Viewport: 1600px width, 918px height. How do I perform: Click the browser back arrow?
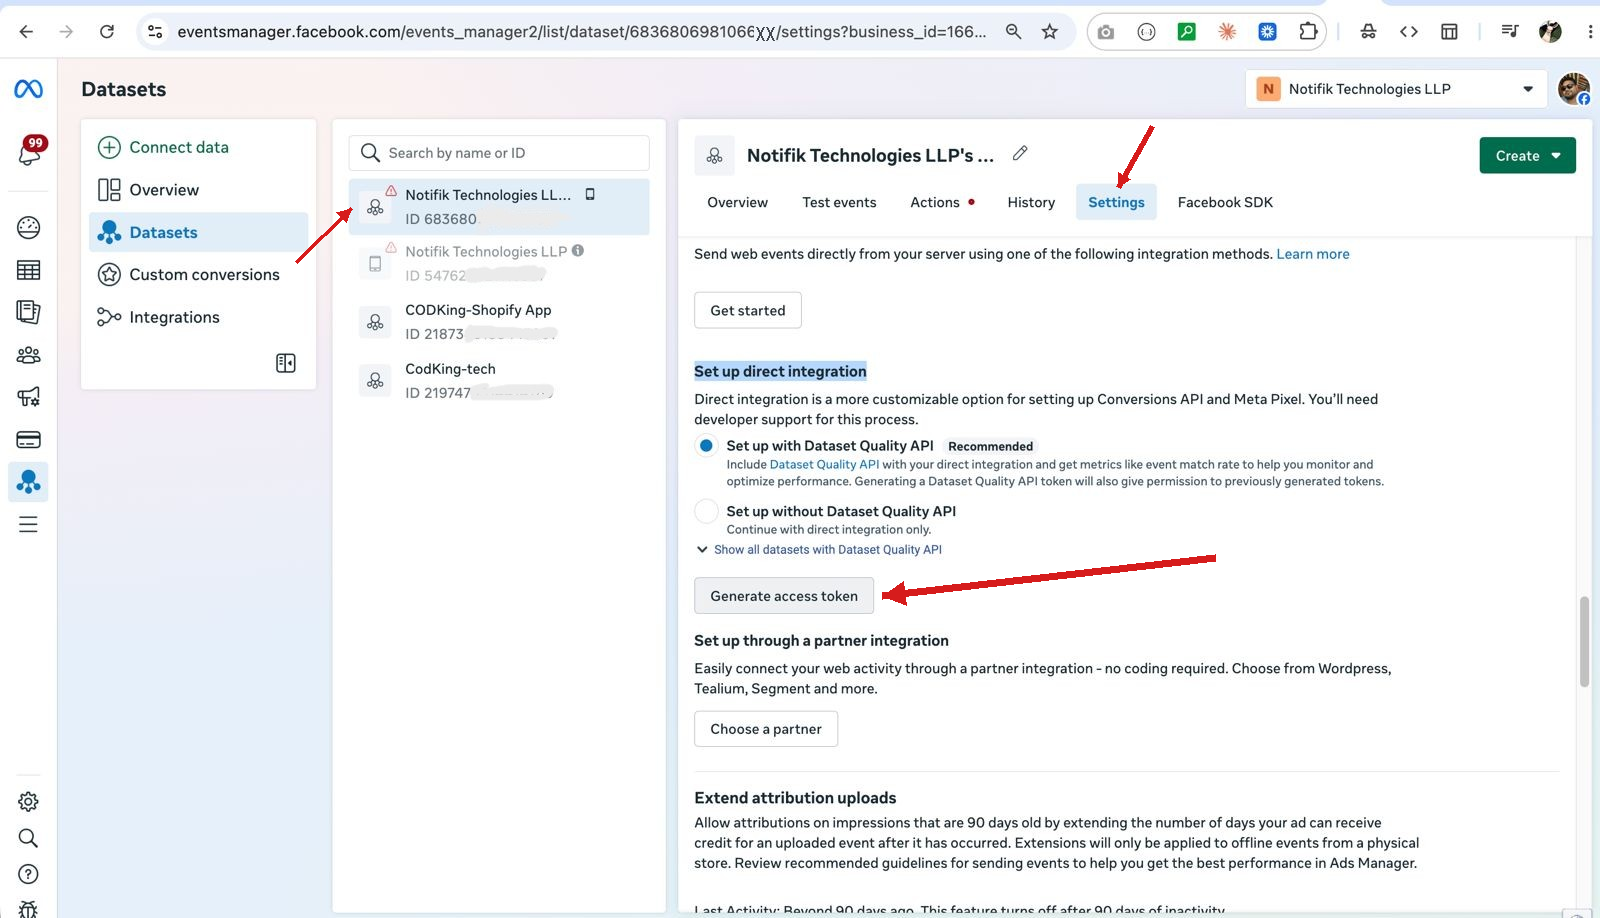click(26, 32)
